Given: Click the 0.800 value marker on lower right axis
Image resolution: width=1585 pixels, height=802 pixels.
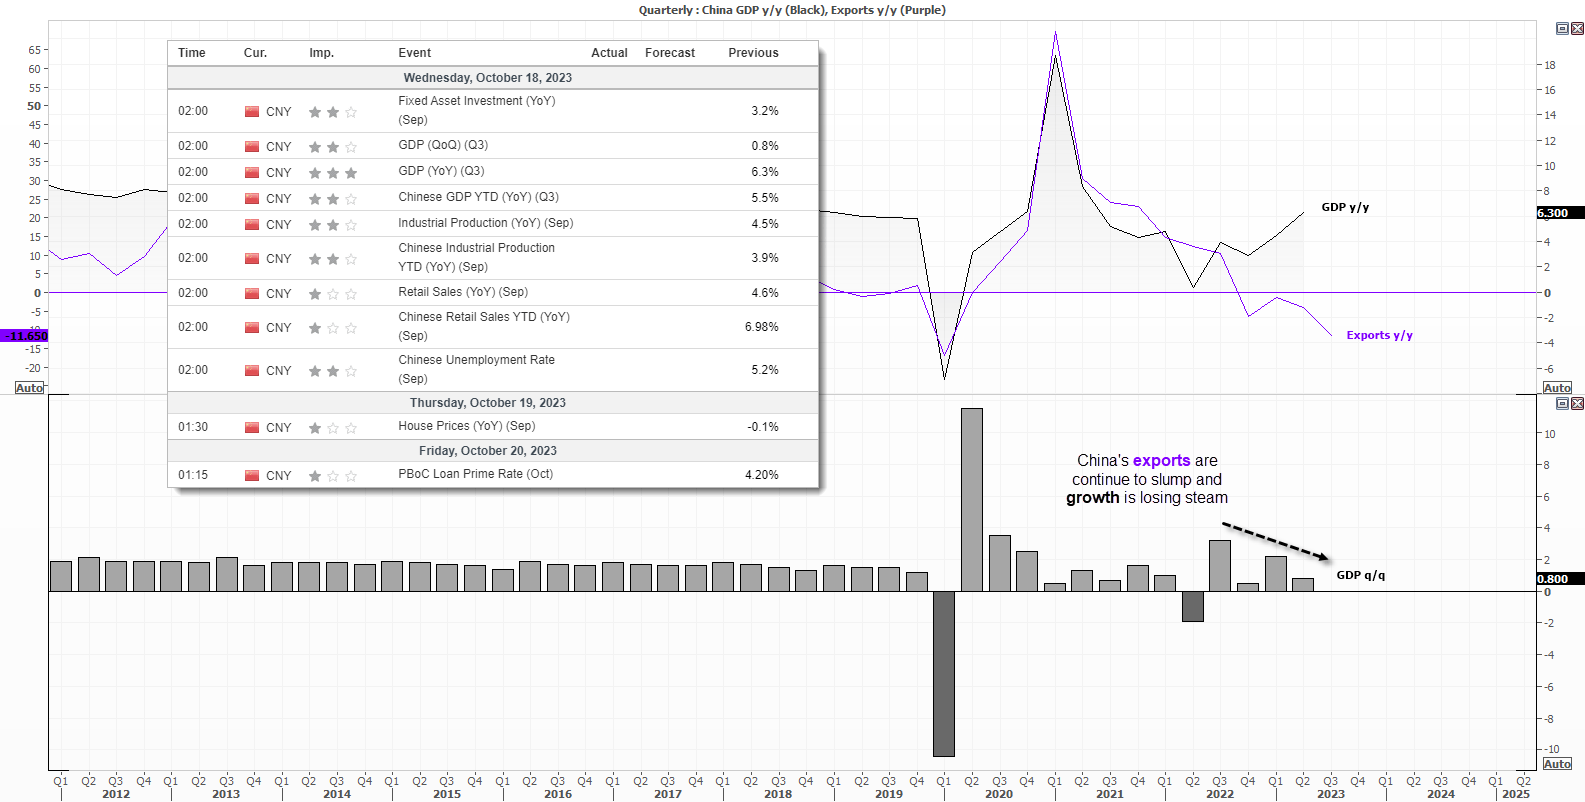Looking at the screenshot, I should [1560, 579].
